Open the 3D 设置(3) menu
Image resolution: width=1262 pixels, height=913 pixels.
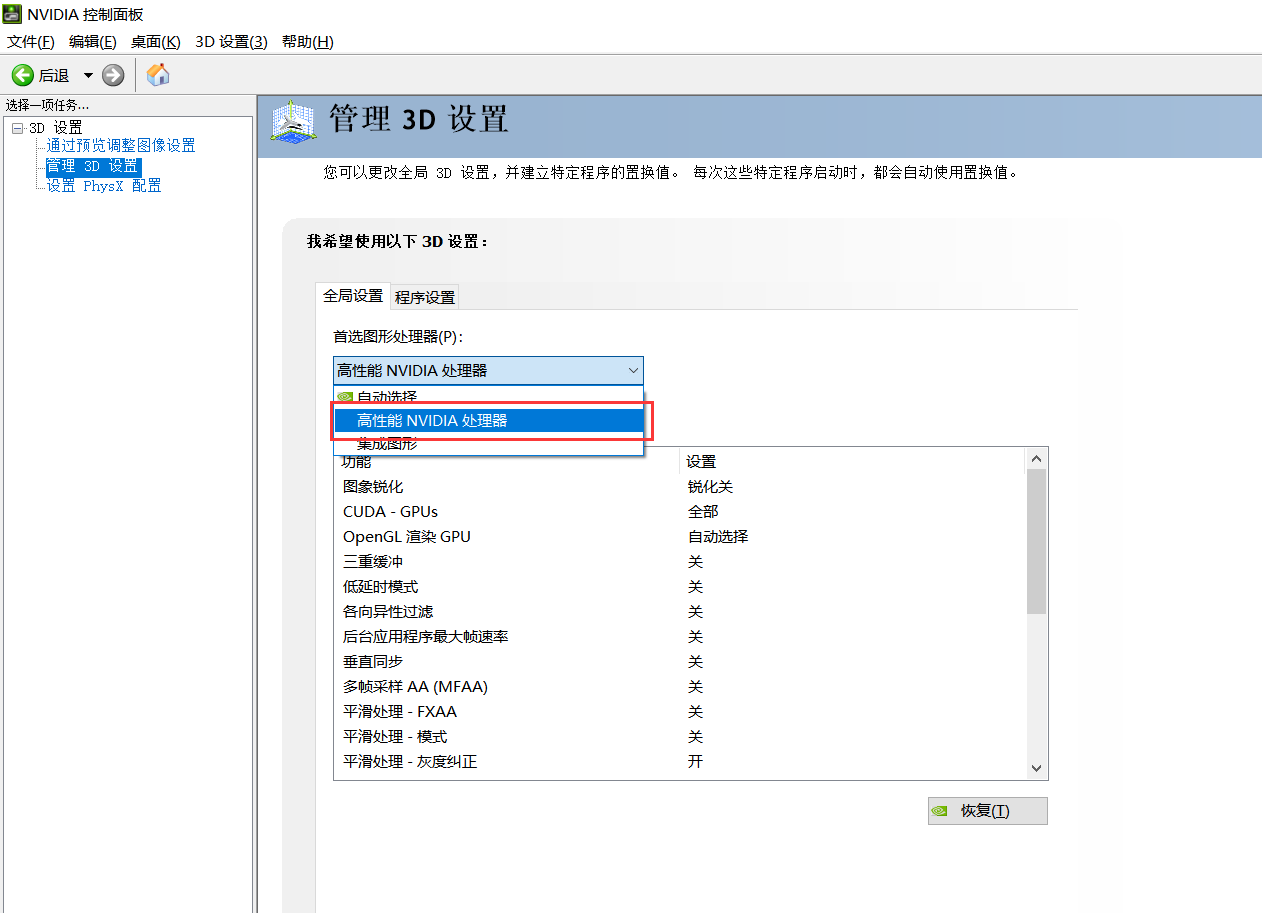(x=231, y=41)
